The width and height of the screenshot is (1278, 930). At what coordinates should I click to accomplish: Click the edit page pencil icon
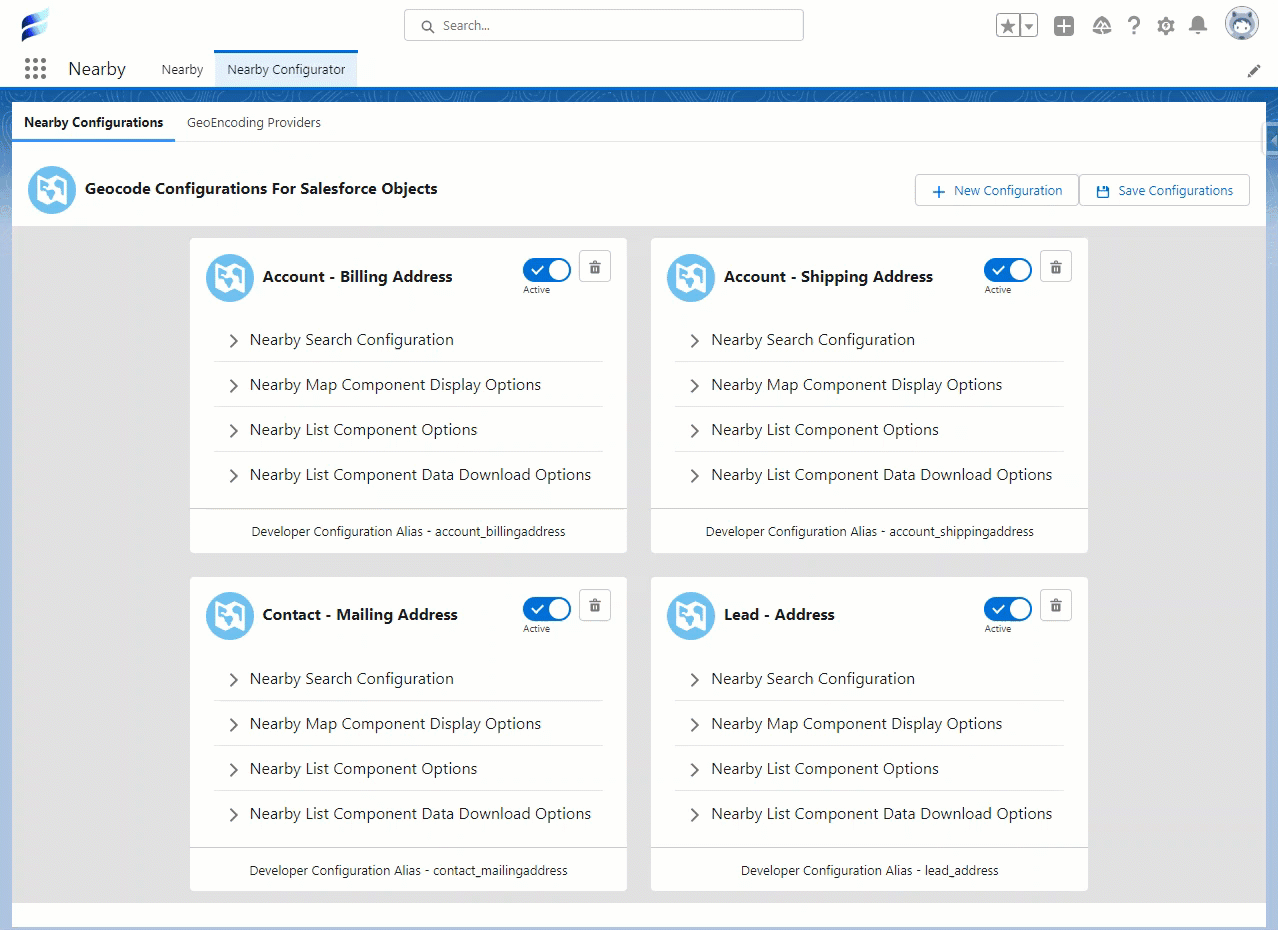click(x=1254, y=71)
